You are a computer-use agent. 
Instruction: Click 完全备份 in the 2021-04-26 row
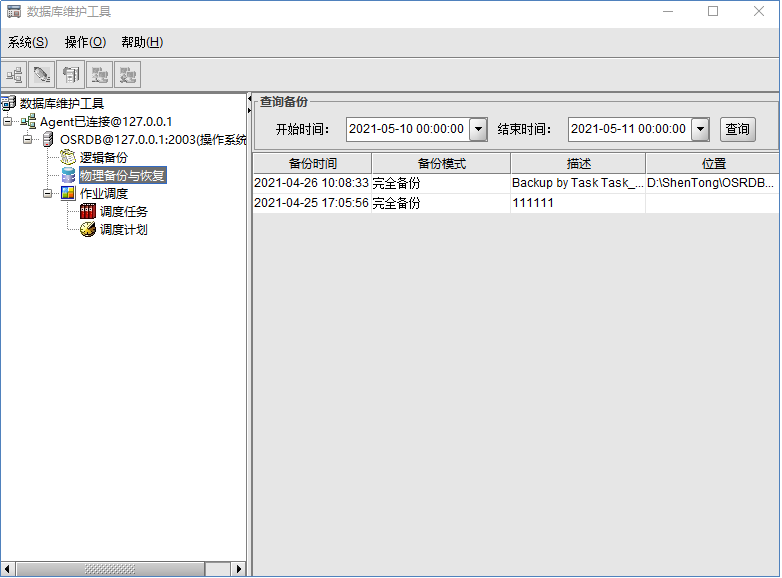[x=441, y=183]
